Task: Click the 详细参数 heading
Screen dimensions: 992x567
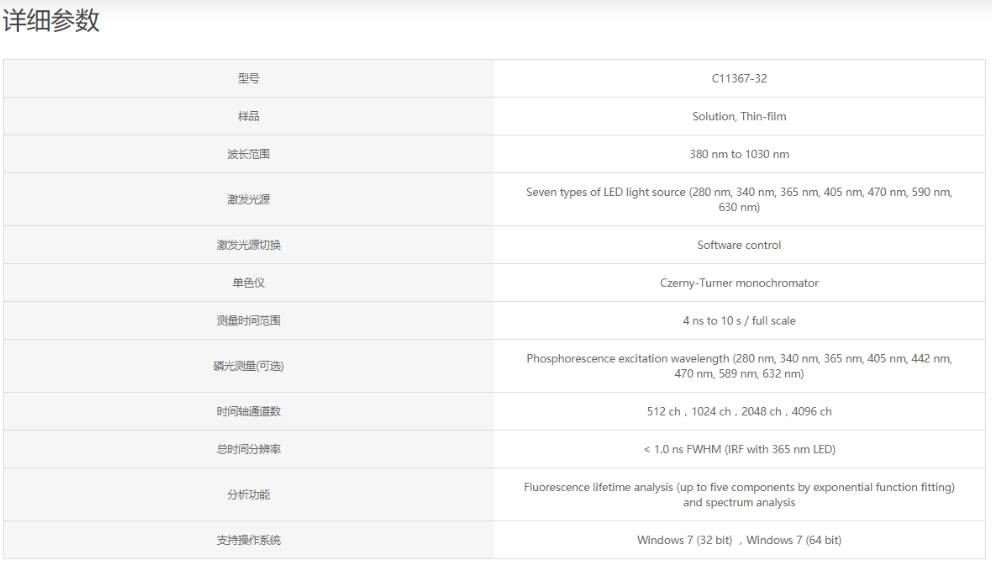Action: 51,20
